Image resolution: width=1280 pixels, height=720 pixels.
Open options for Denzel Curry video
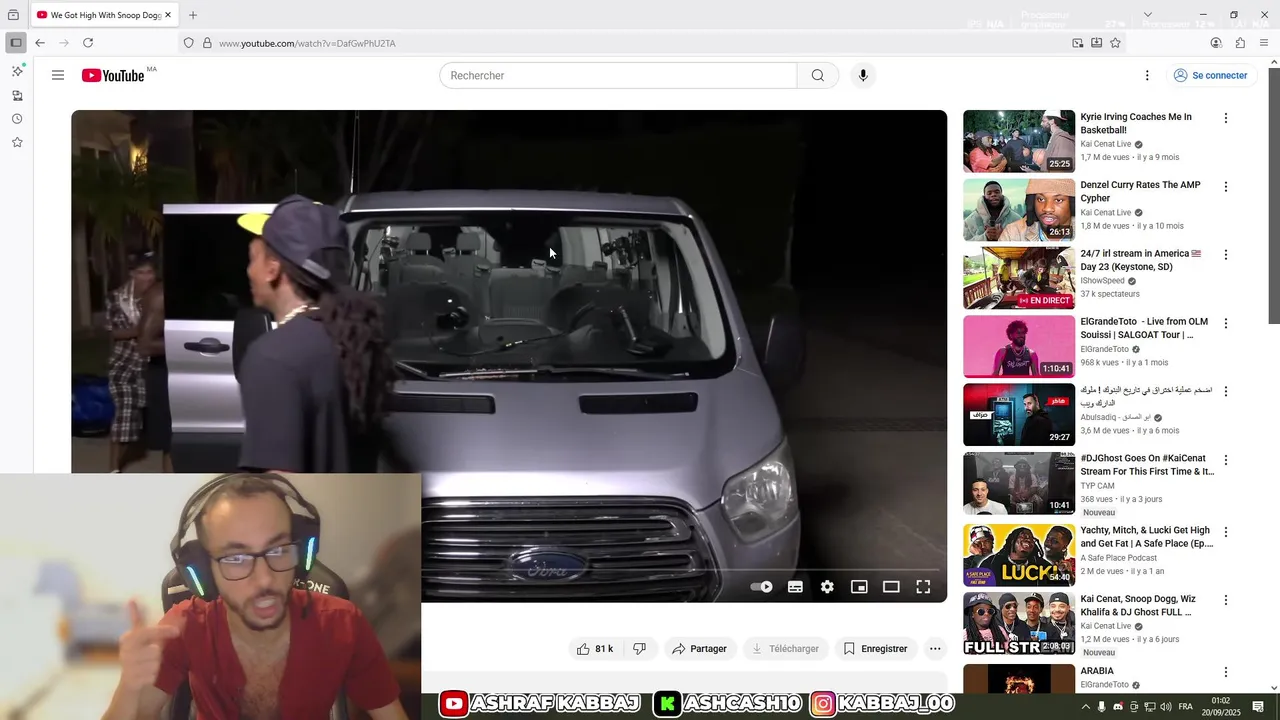pos(1226,187)
